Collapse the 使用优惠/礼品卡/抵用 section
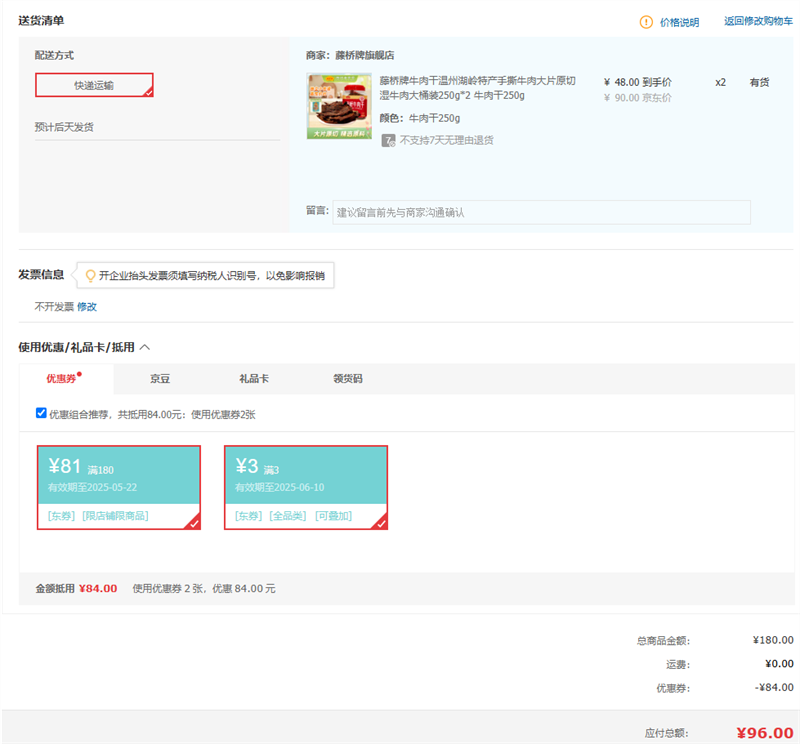 (x=145, y=347)
